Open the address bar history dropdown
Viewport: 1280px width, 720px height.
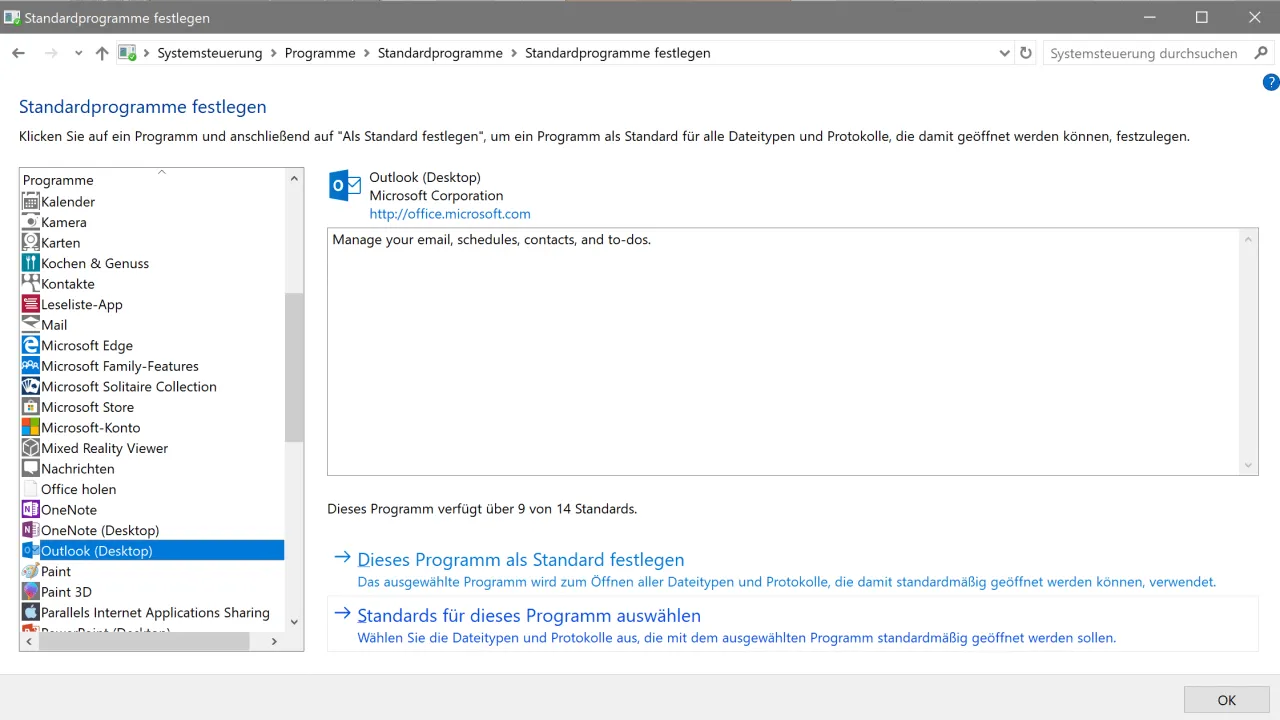1005,53
